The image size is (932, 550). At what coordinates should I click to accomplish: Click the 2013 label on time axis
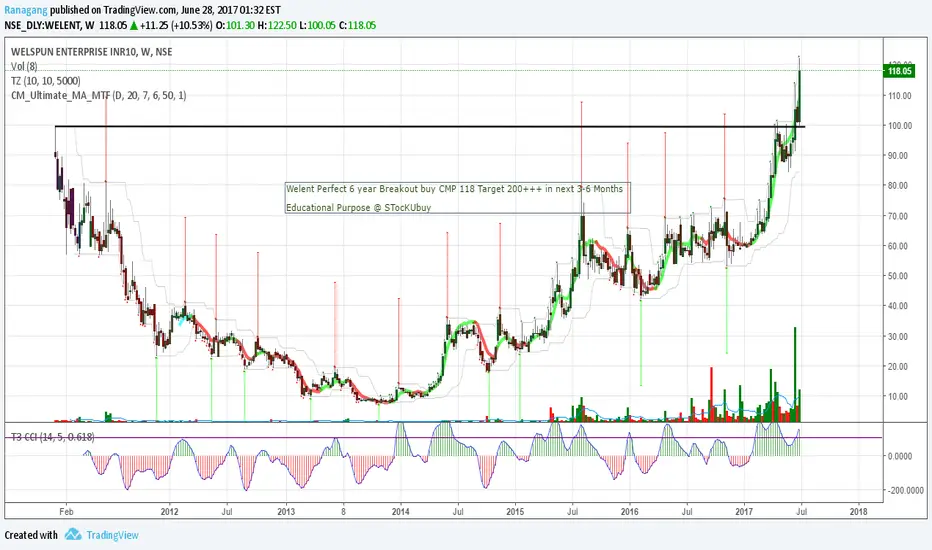pyautogui.click(x=286, y=511)
